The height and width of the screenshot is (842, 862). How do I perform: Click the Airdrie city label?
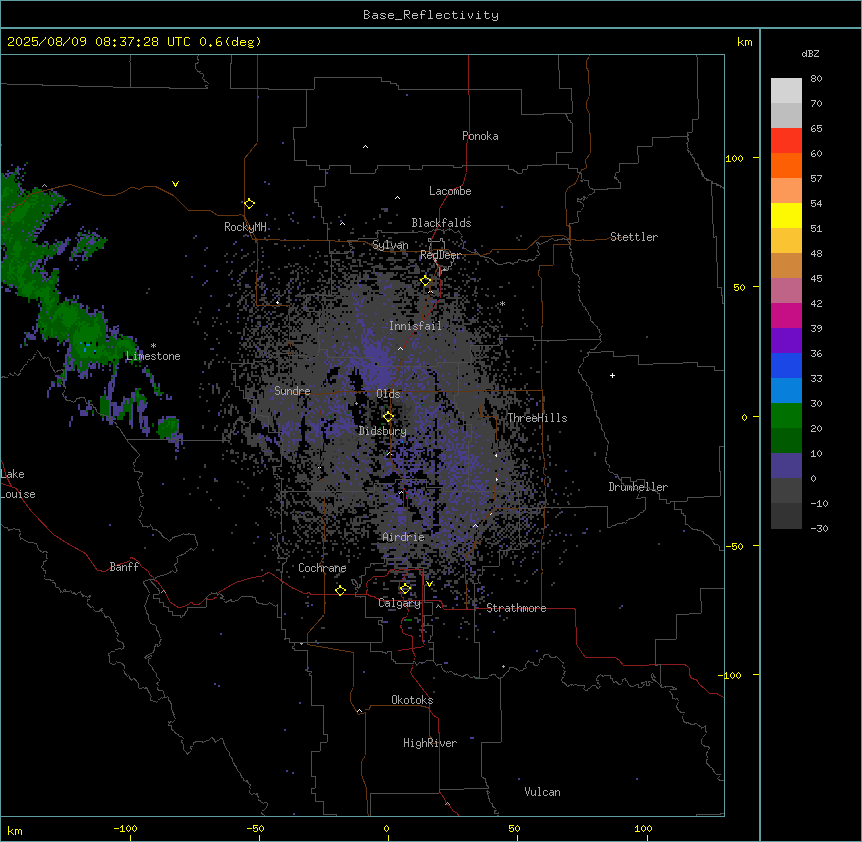click(404, 537)
